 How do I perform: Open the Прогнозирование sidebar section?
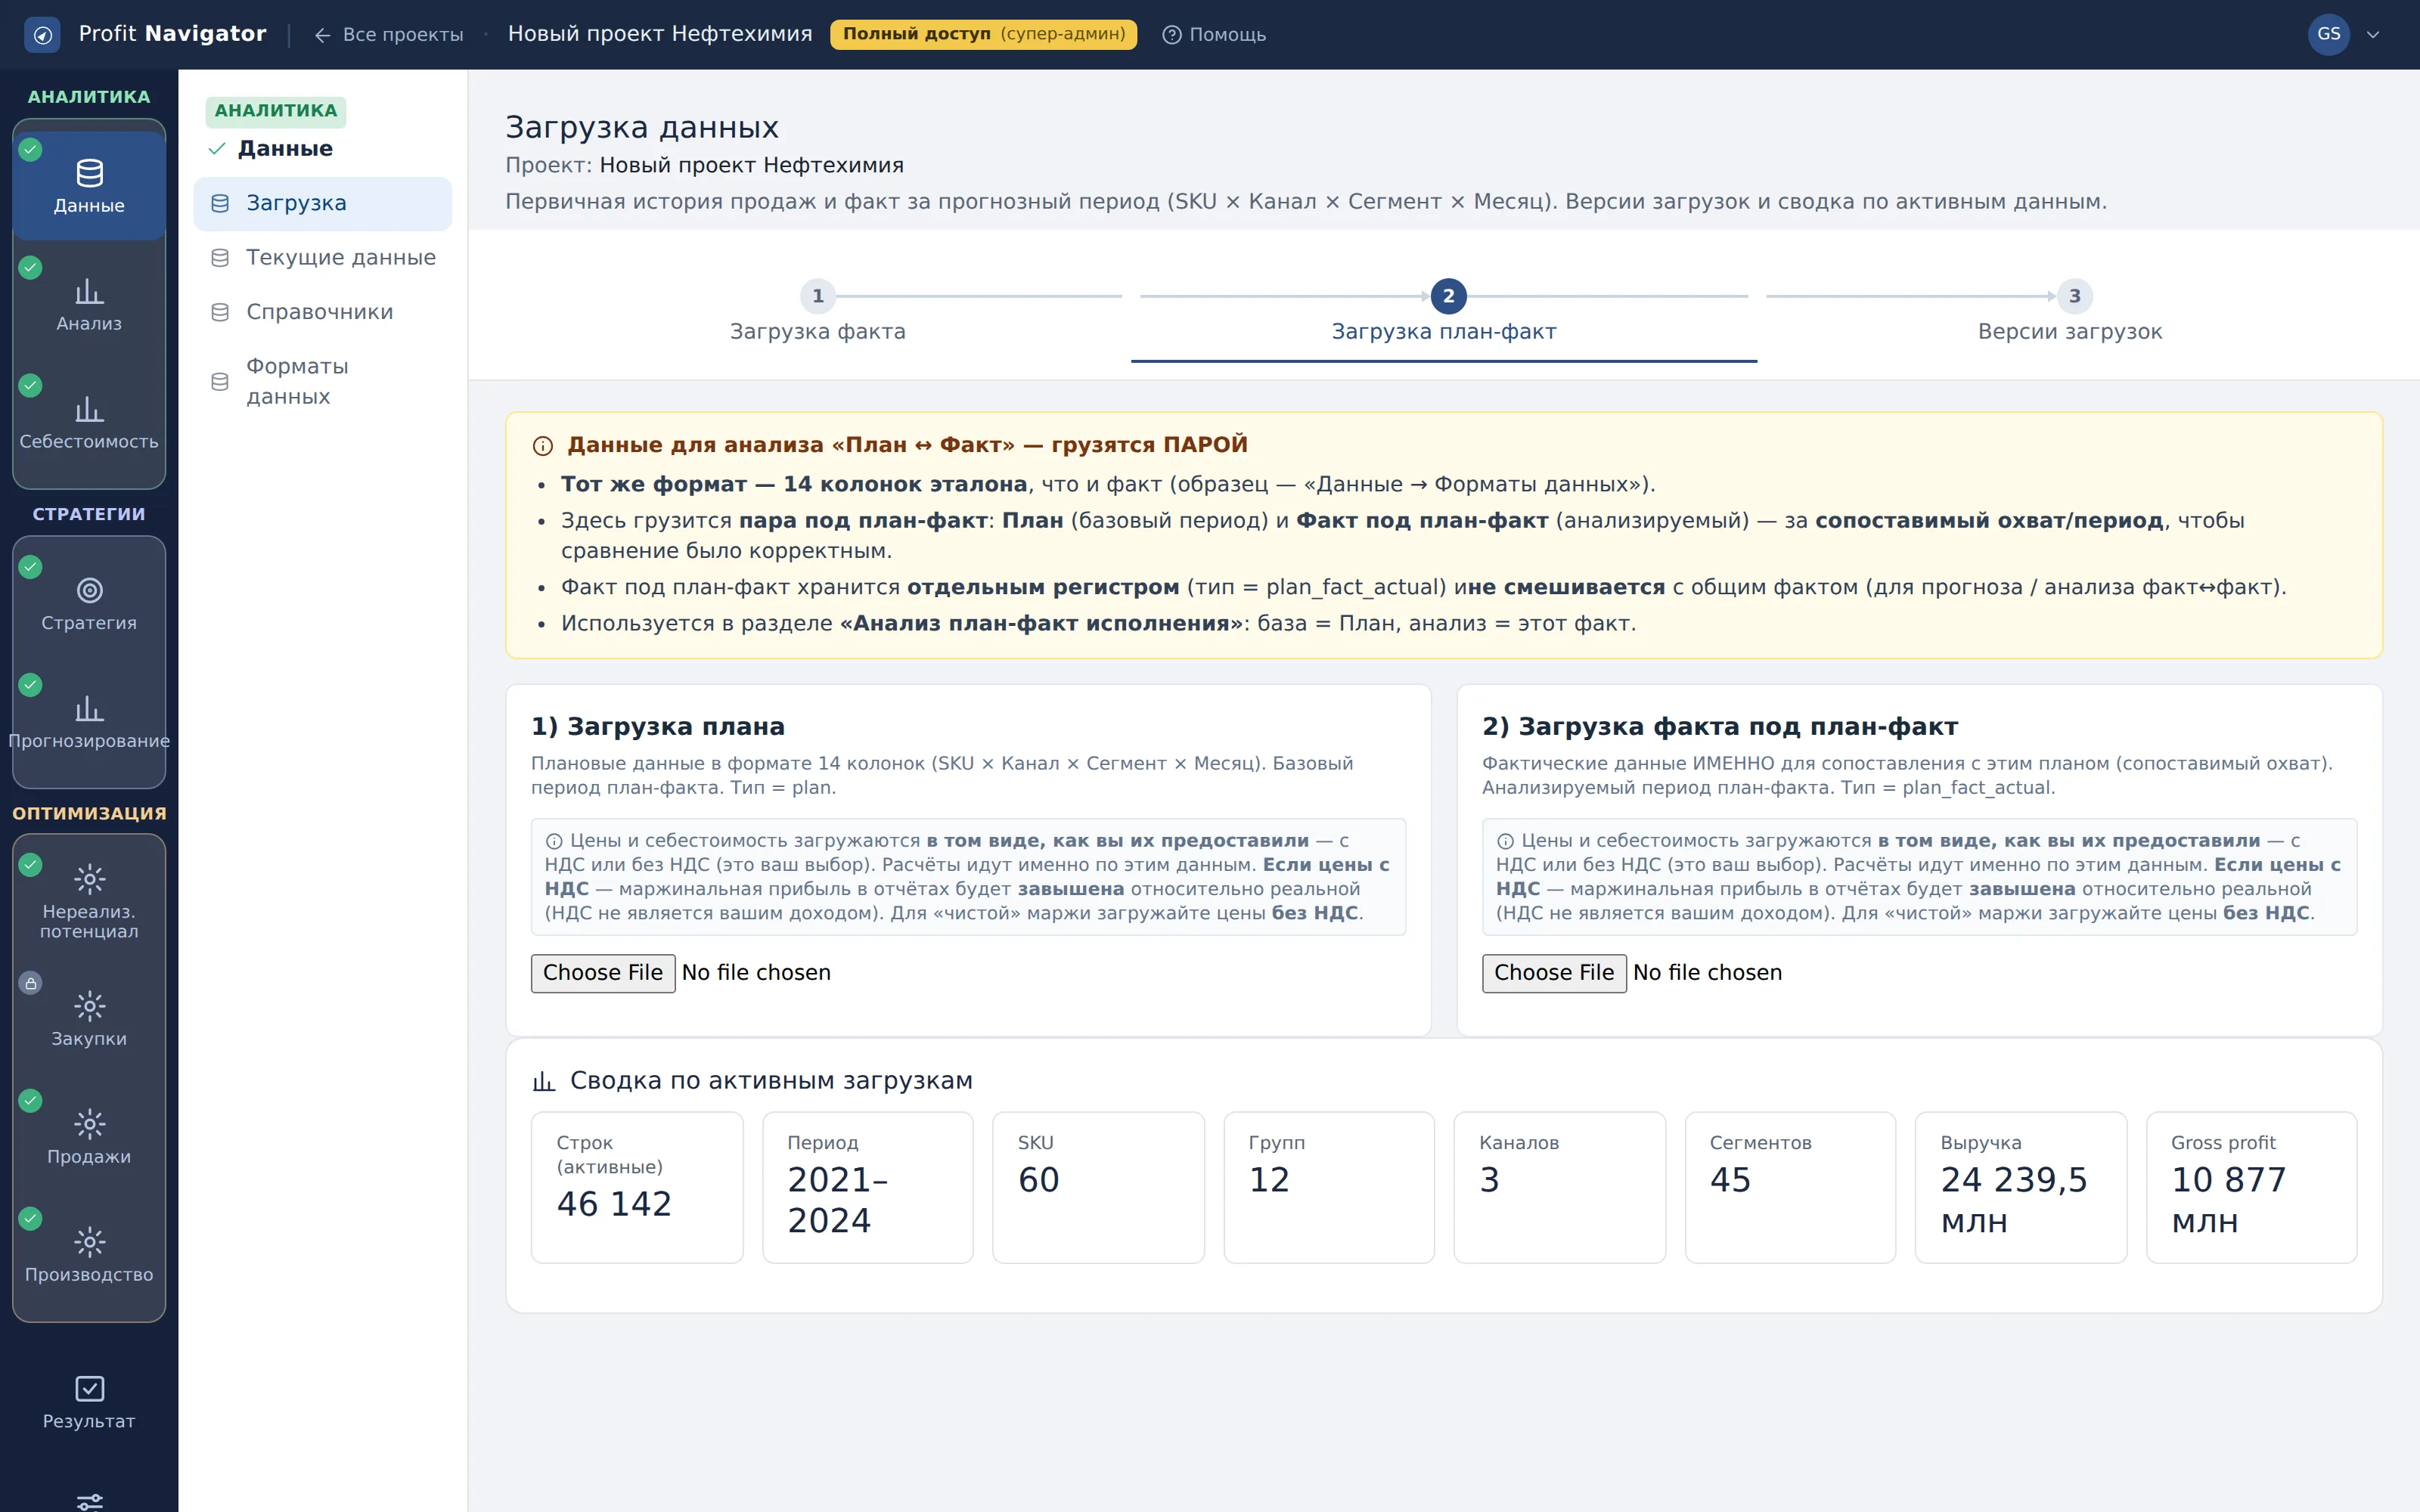(89, 722)
